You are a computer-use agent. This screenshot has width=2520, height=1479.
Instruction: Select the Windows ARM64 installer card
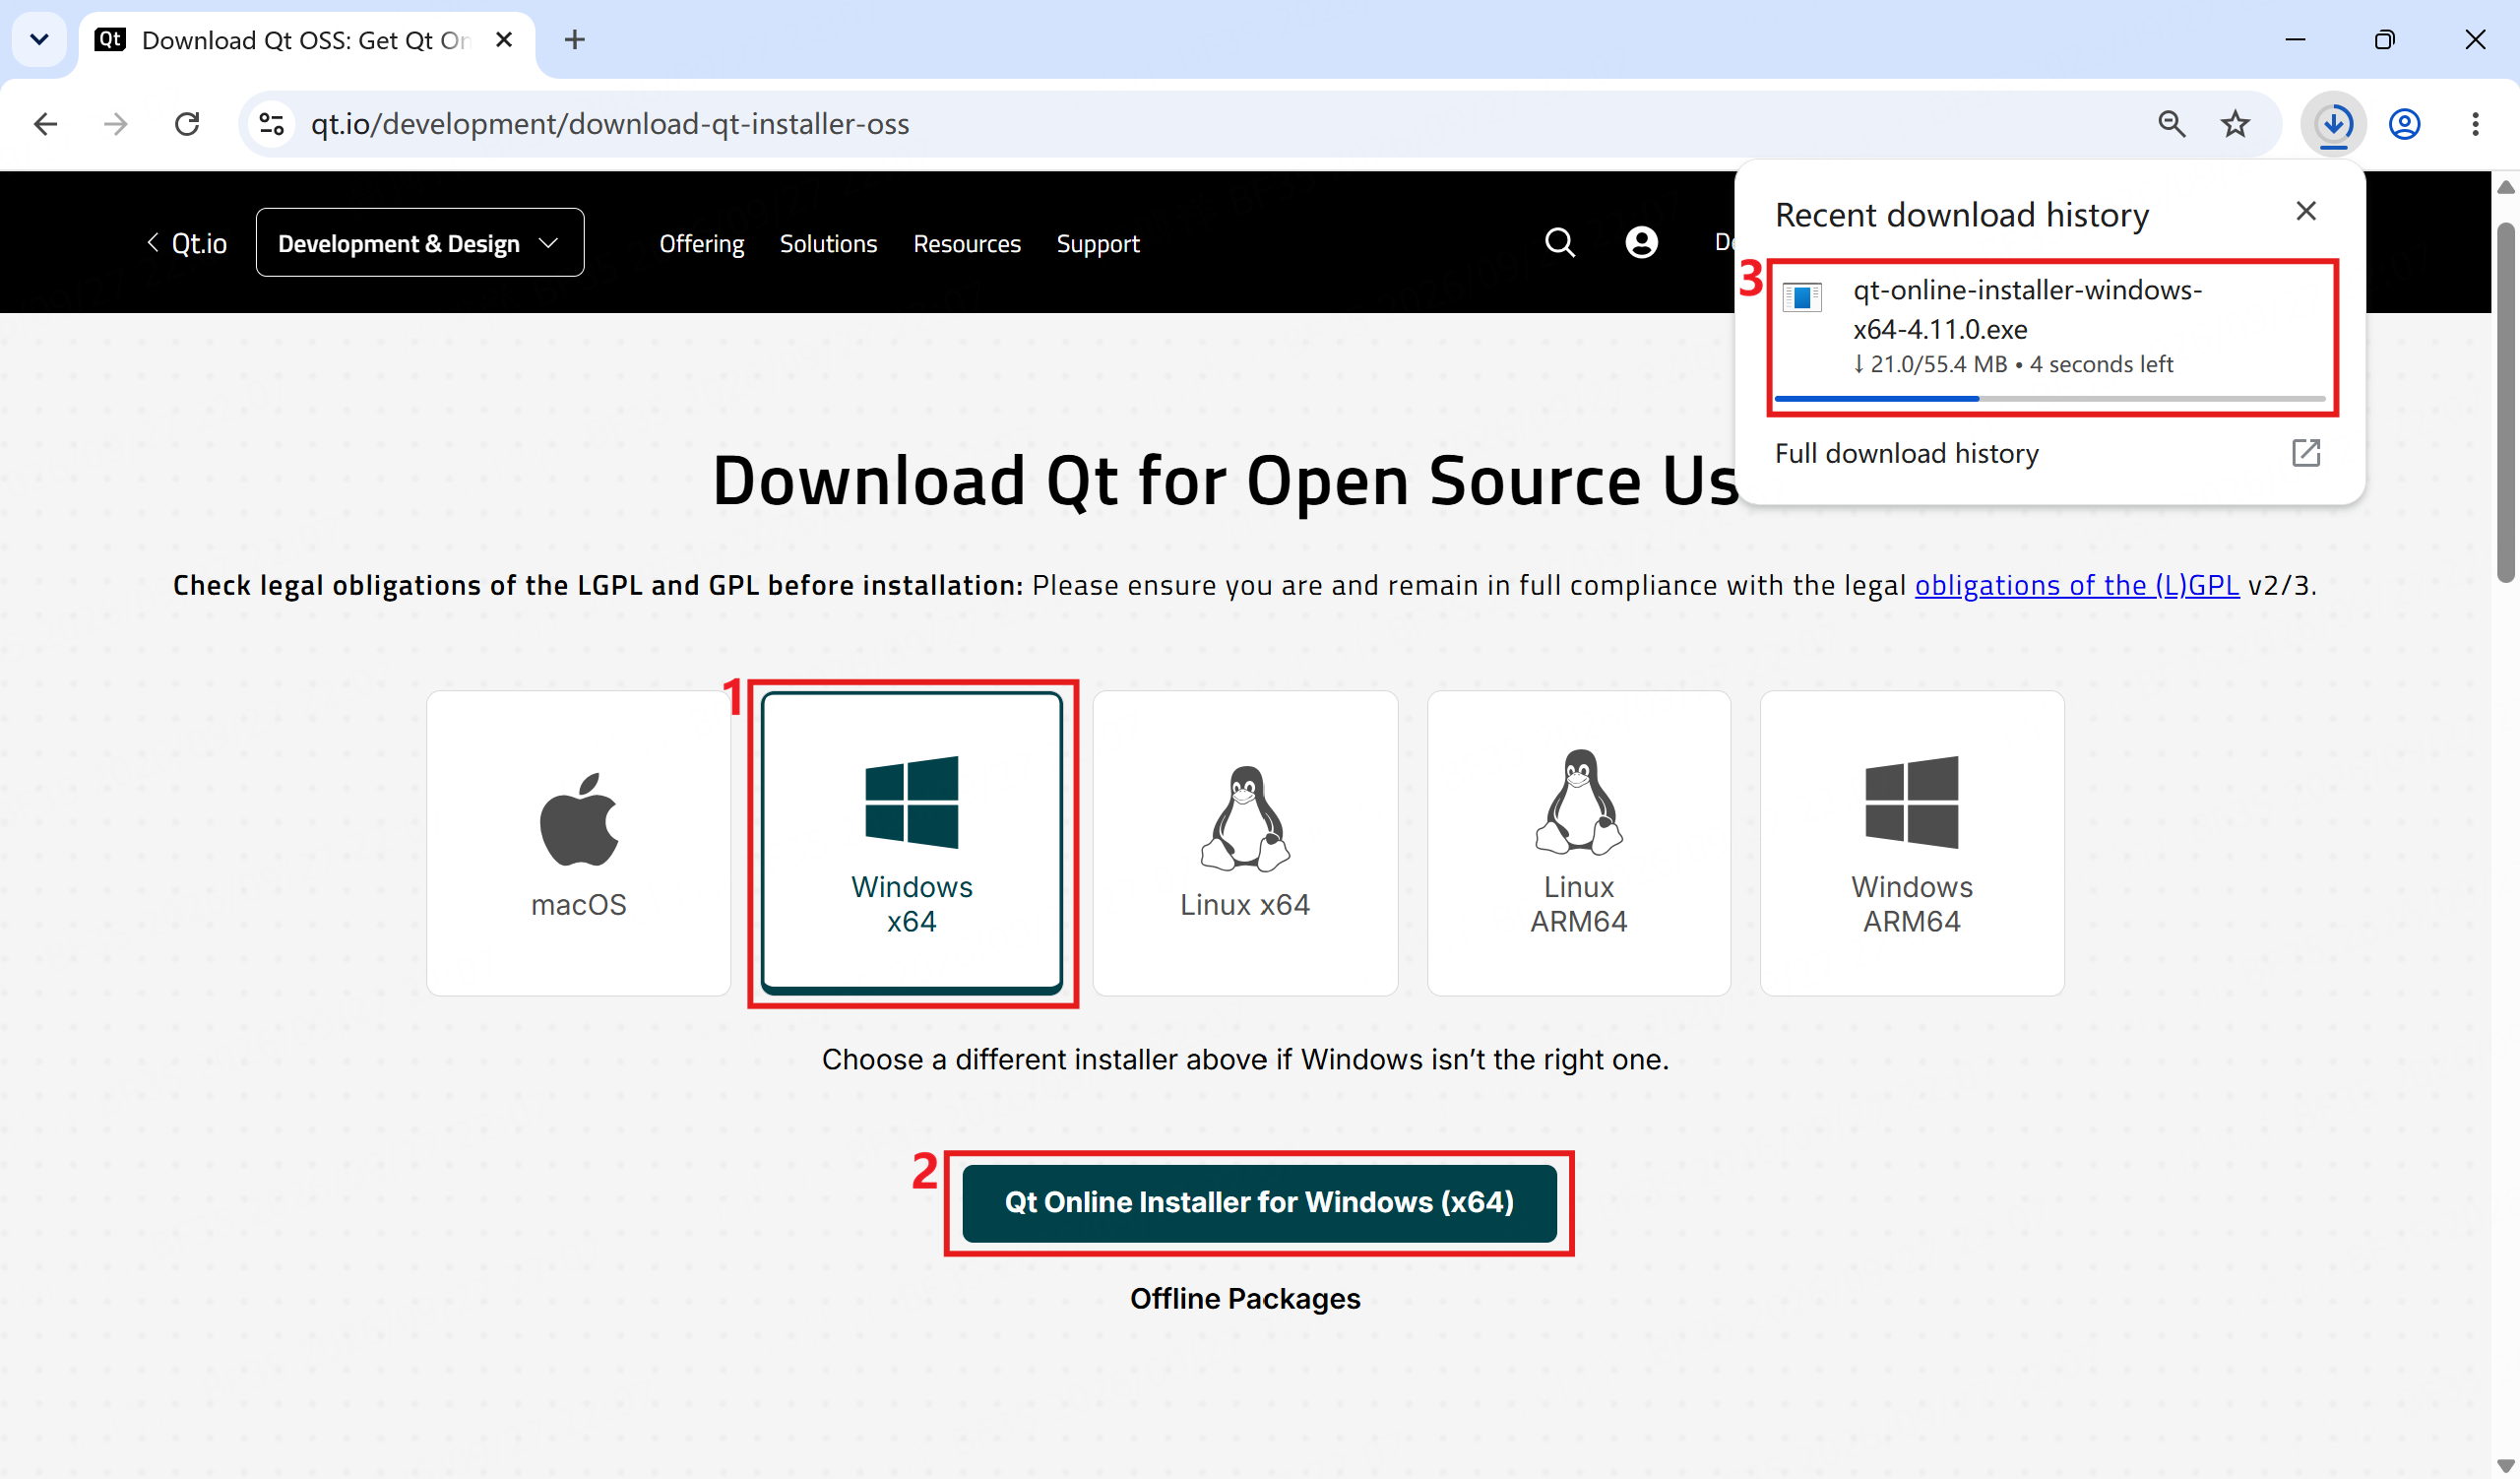coord(1912,843)
